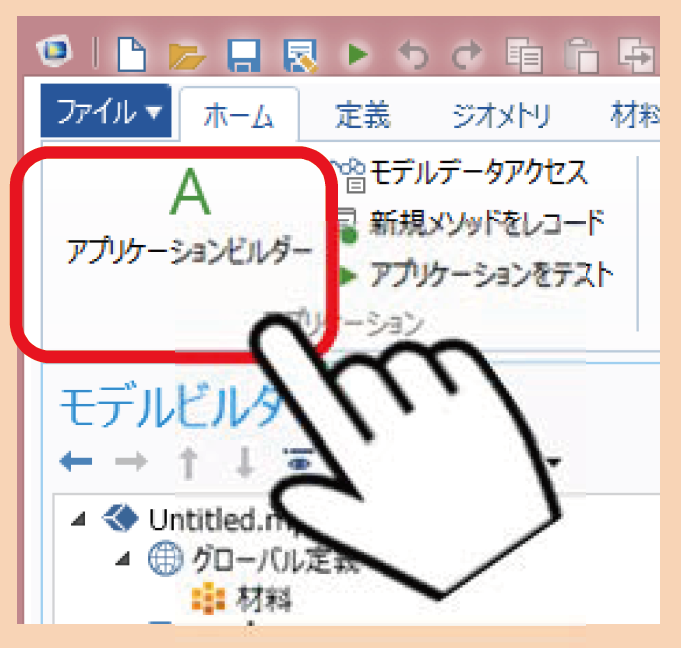Run with the green play icon in toolbar
The height and width of the screenshot is (648, 681).
358,55
